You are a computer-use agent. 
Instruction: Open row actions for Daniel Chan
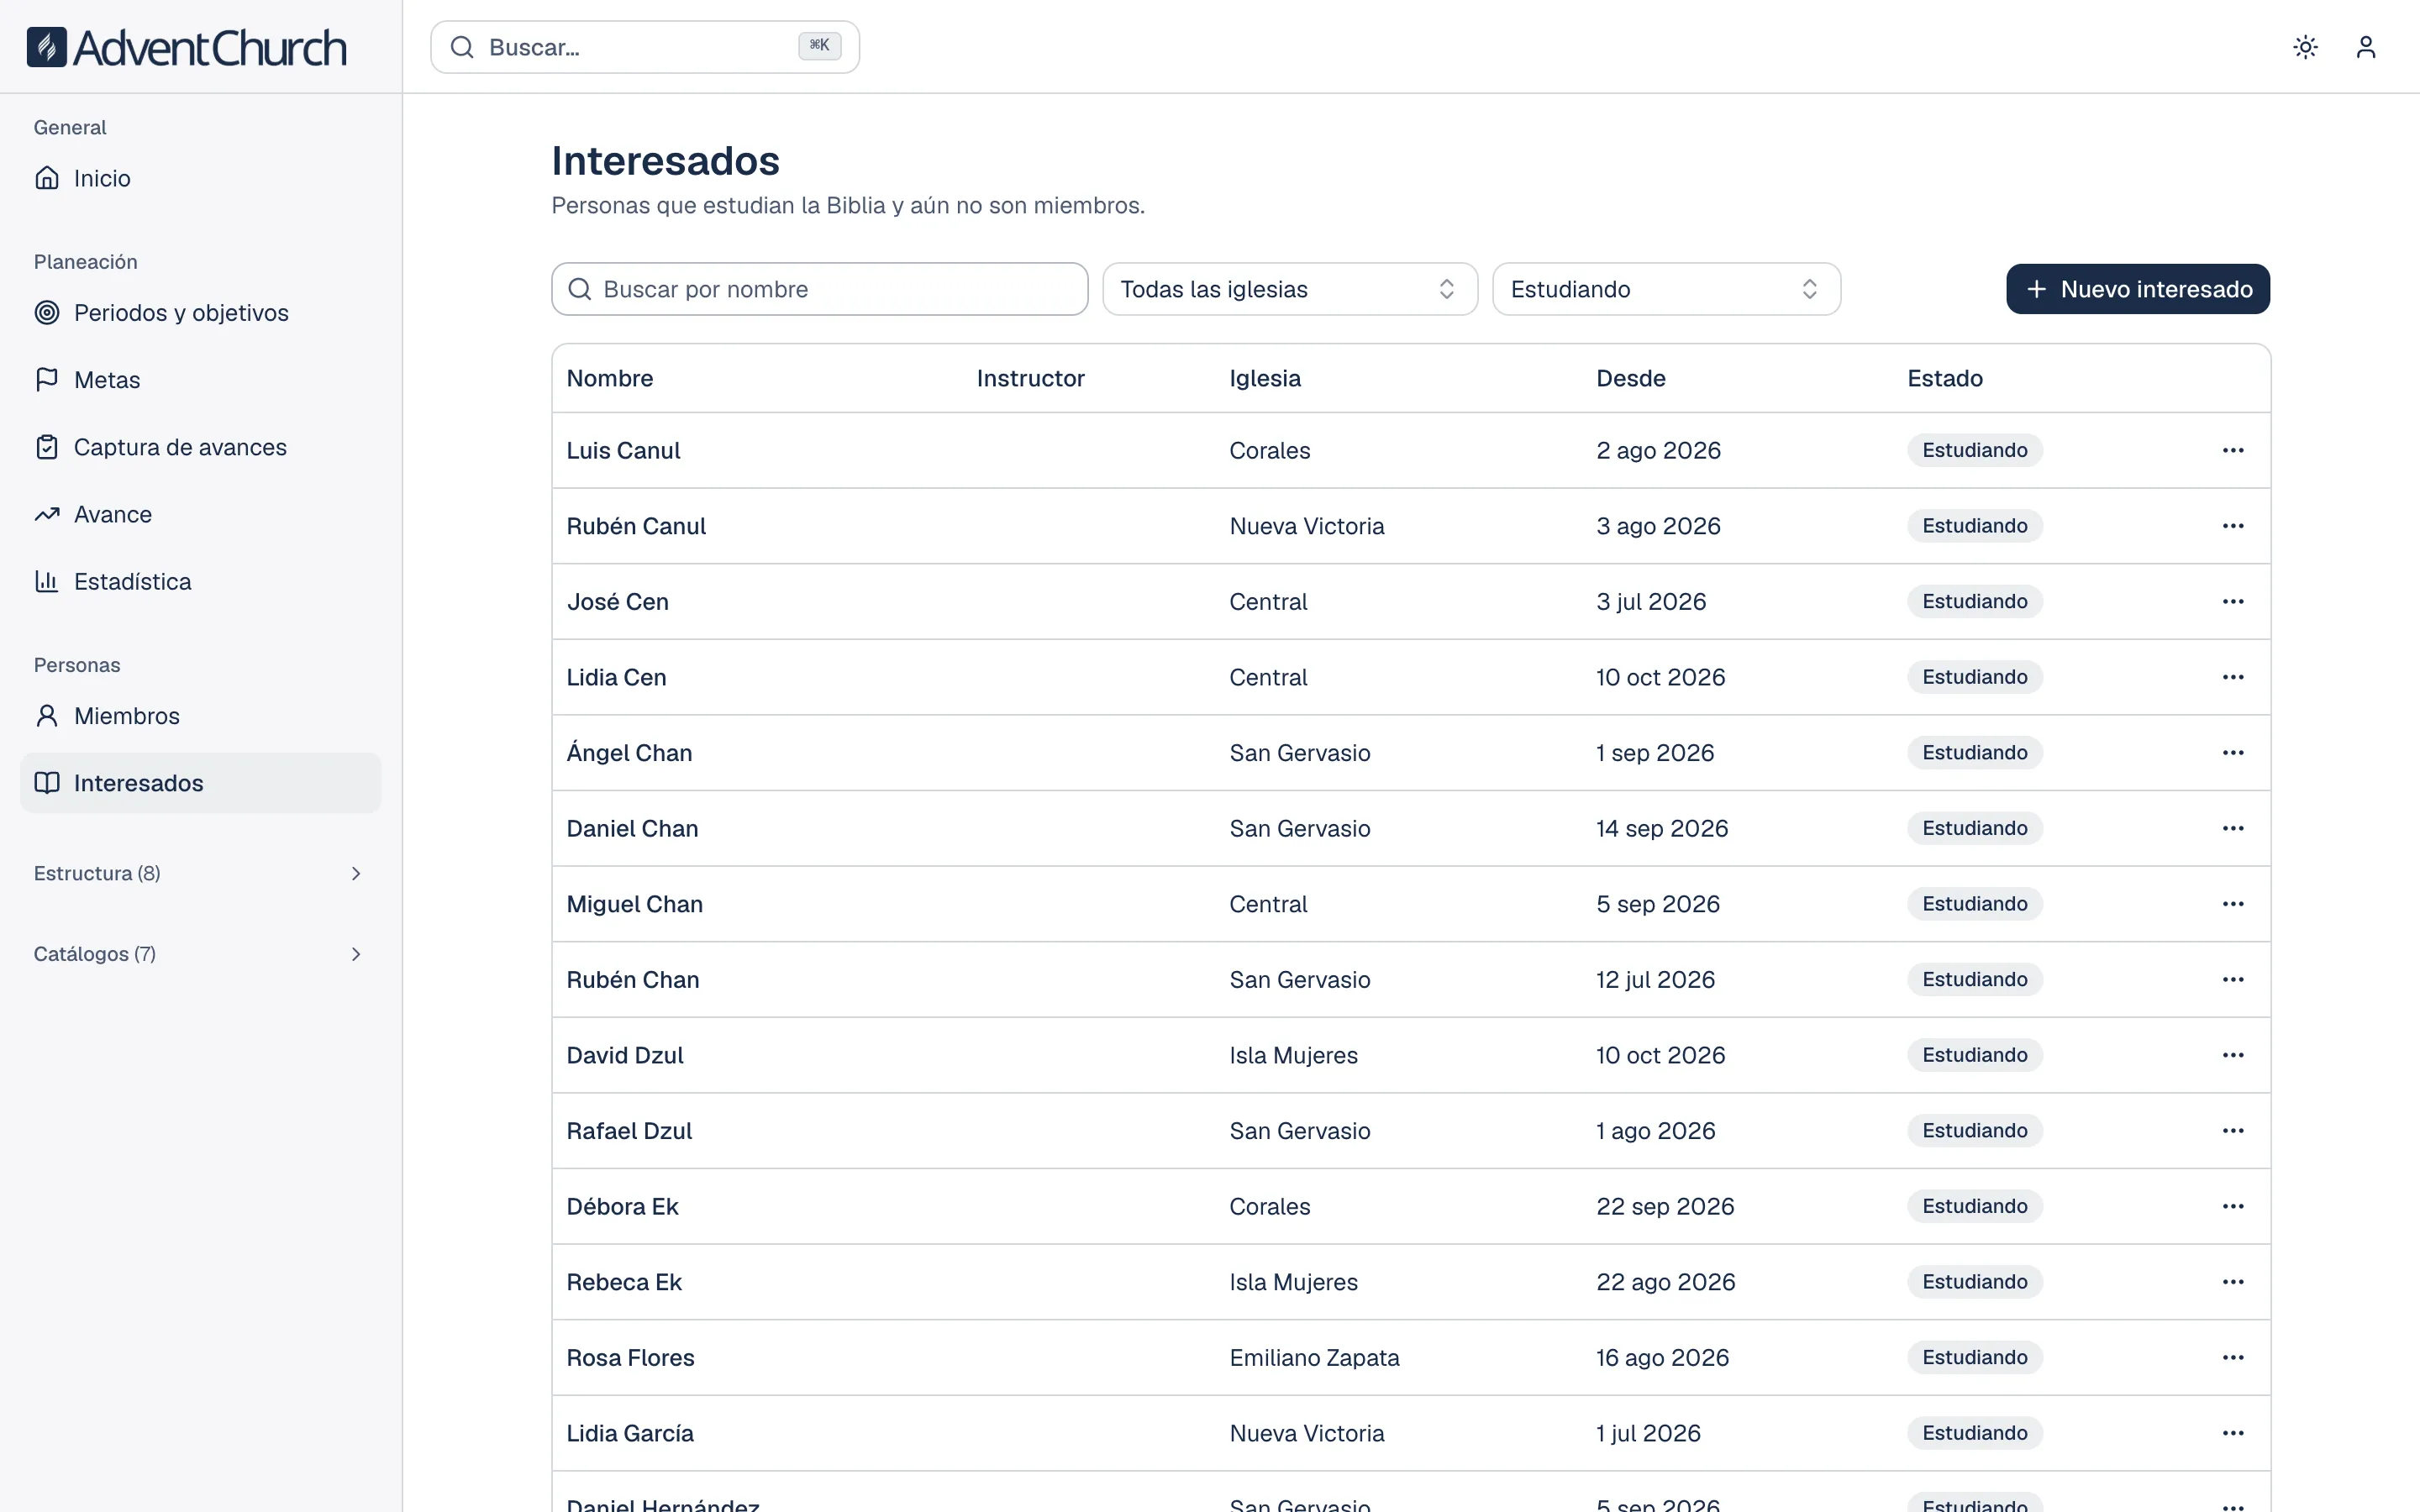click(2233, 828)
